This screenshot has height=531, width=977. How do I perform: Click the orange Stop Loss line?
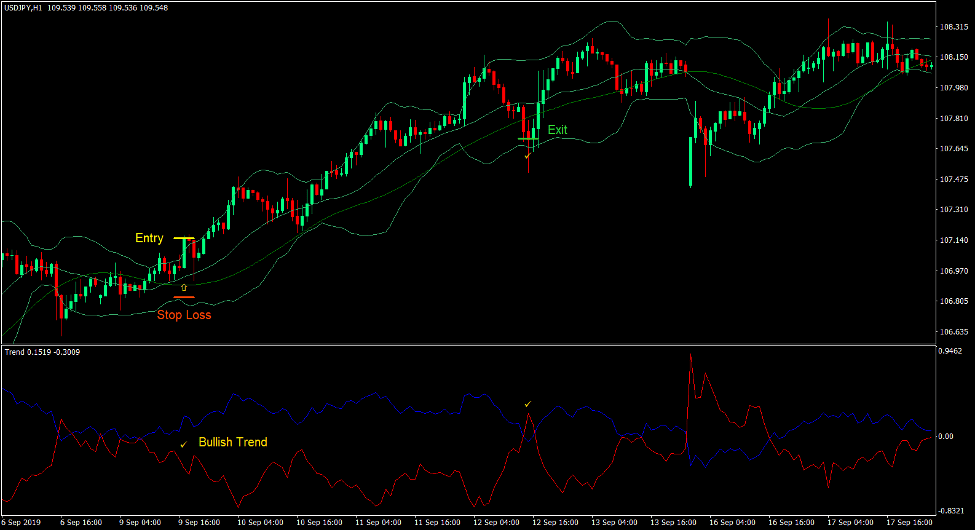click(184, 297)
